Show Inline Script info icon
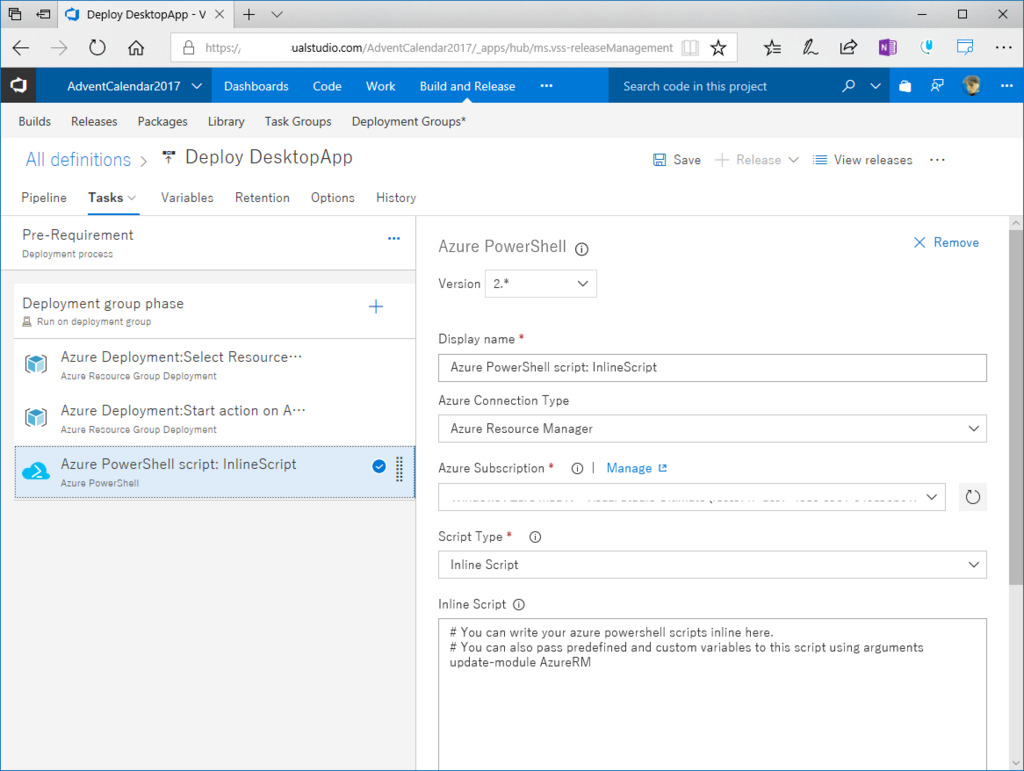1024x771 pixels. click(519, 605)
